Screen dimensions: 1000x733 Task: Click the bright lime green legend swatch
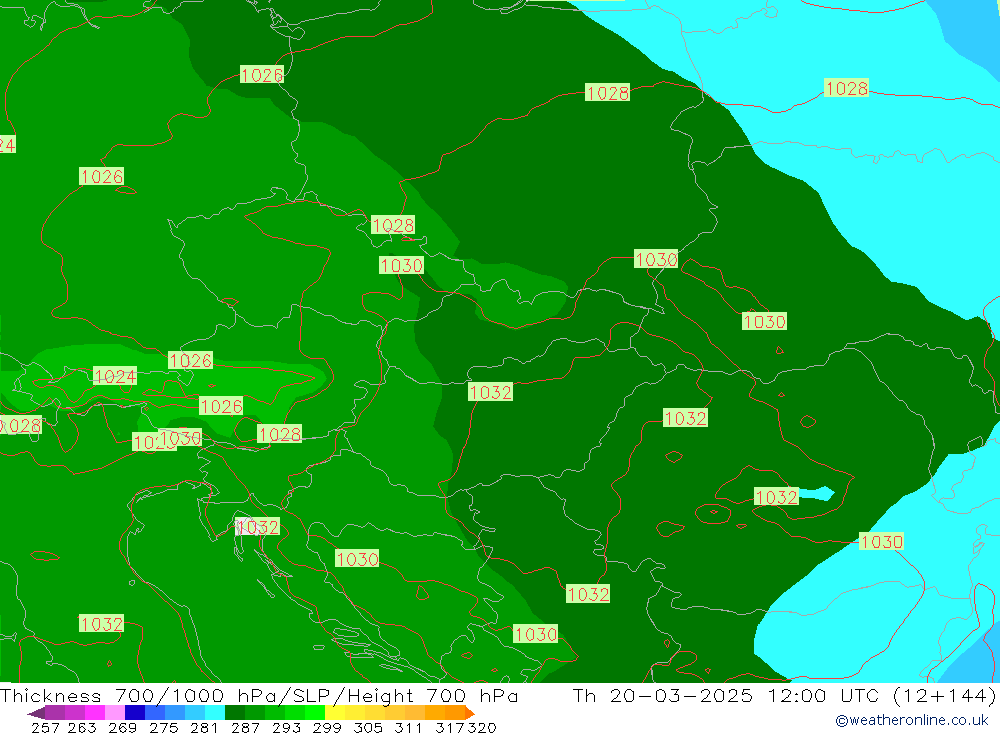click(x=315, y=713)
